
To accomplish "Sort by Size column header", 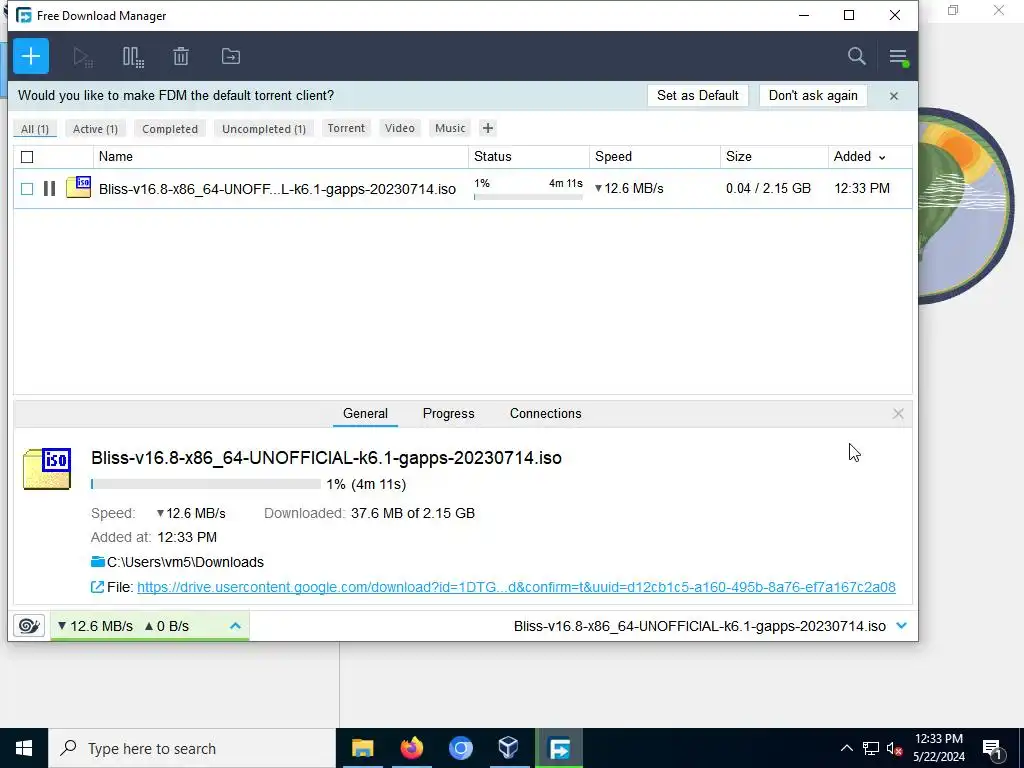I will tap(775, 157).
